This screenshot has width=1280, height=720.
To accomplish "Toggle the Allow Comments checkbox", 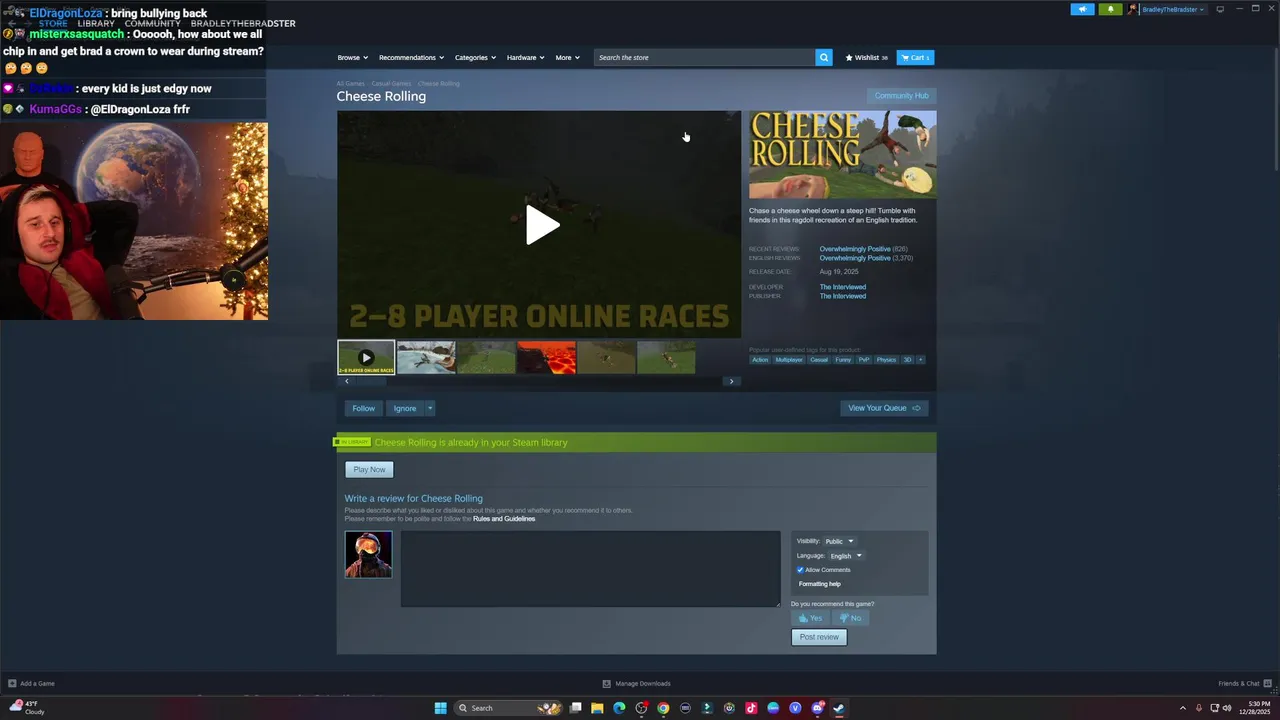I will pos(800,570).
